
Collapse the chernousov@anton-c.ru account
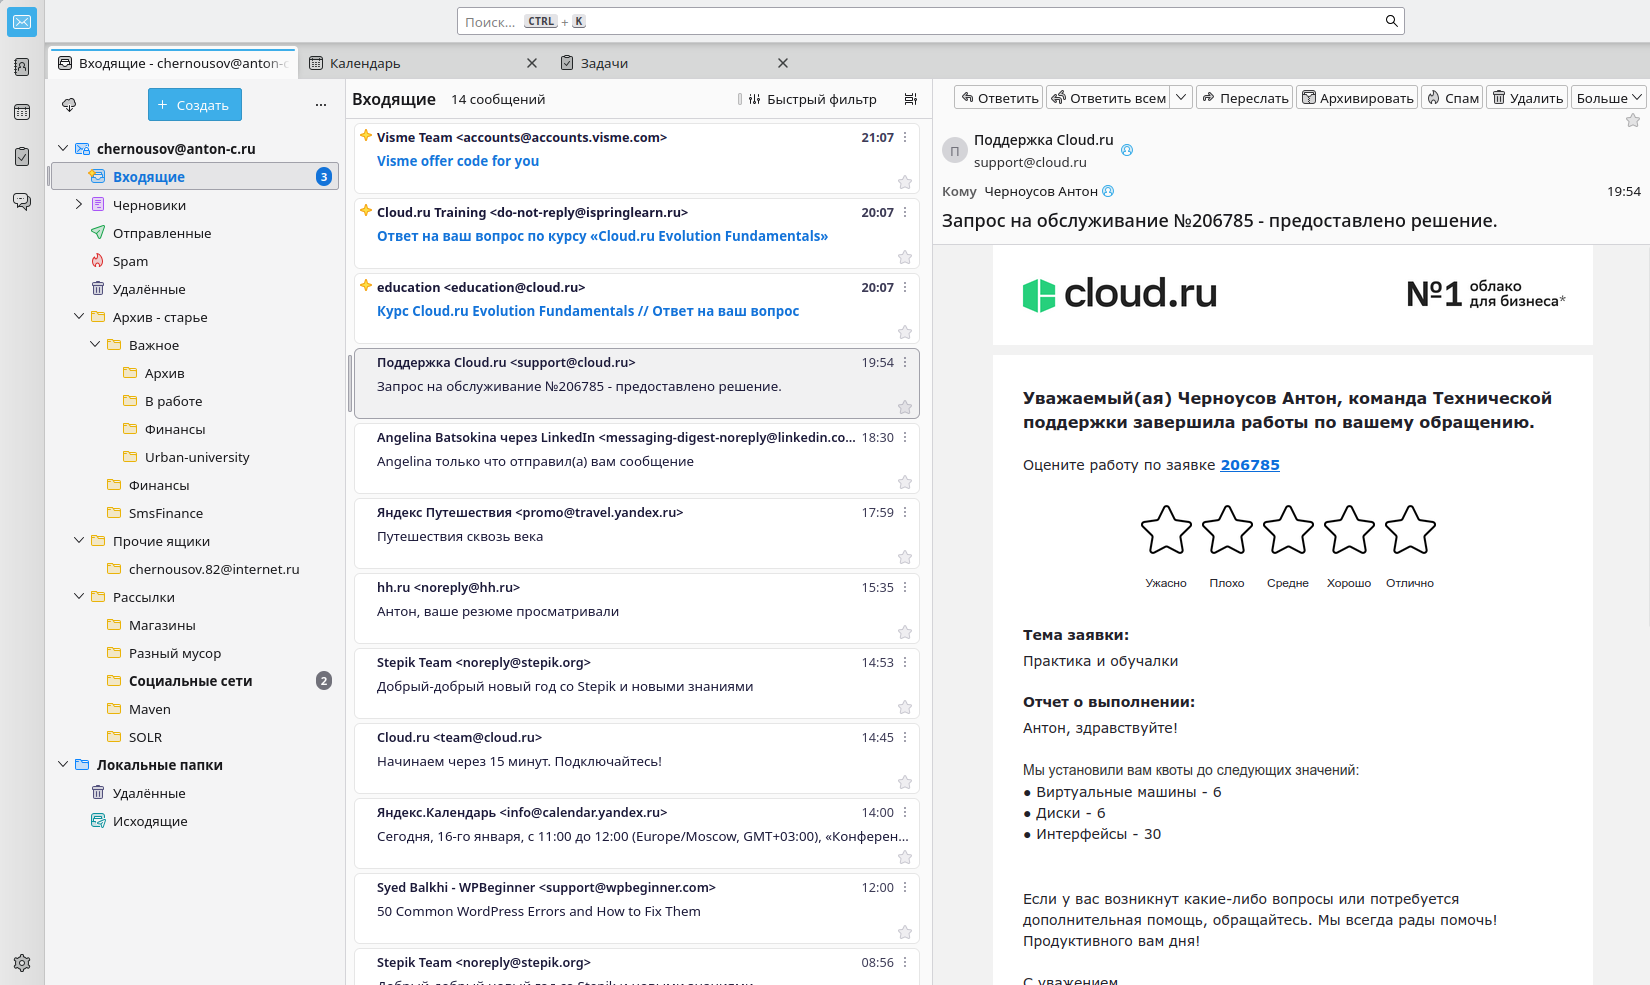point(63,148)
